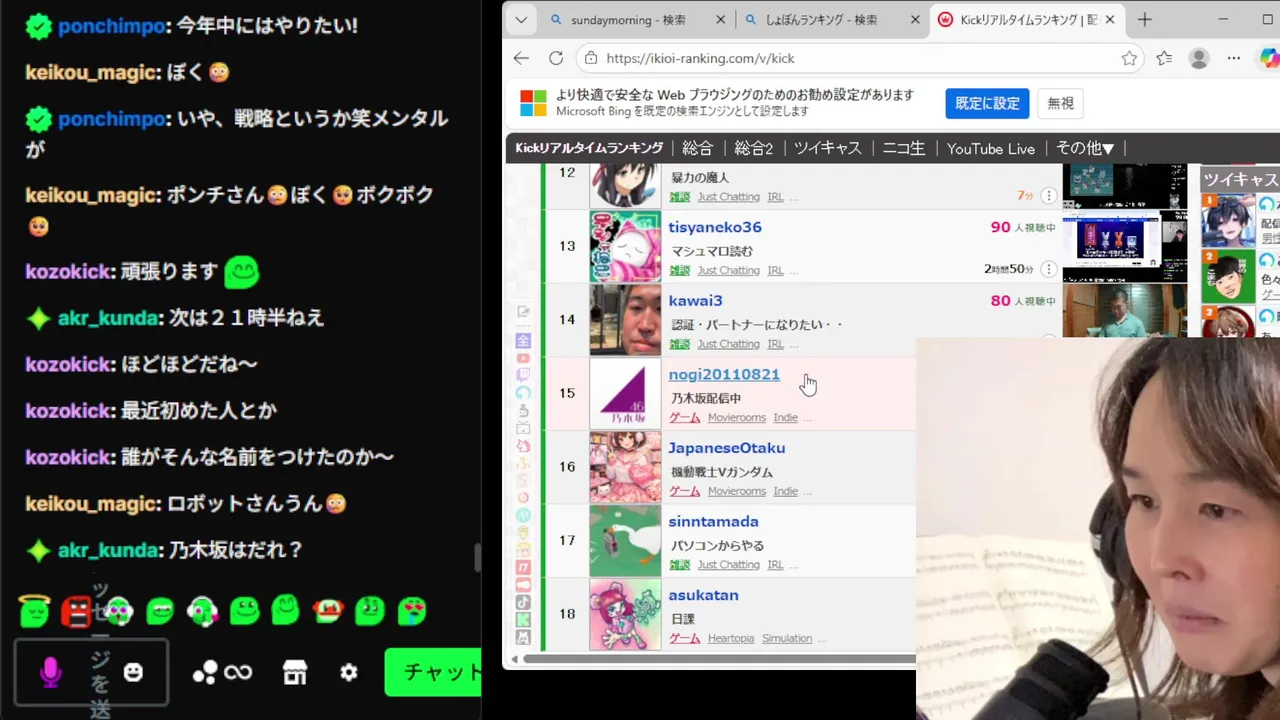
Task: Open 総合2 ranking menu item
Action: (754, 148)
